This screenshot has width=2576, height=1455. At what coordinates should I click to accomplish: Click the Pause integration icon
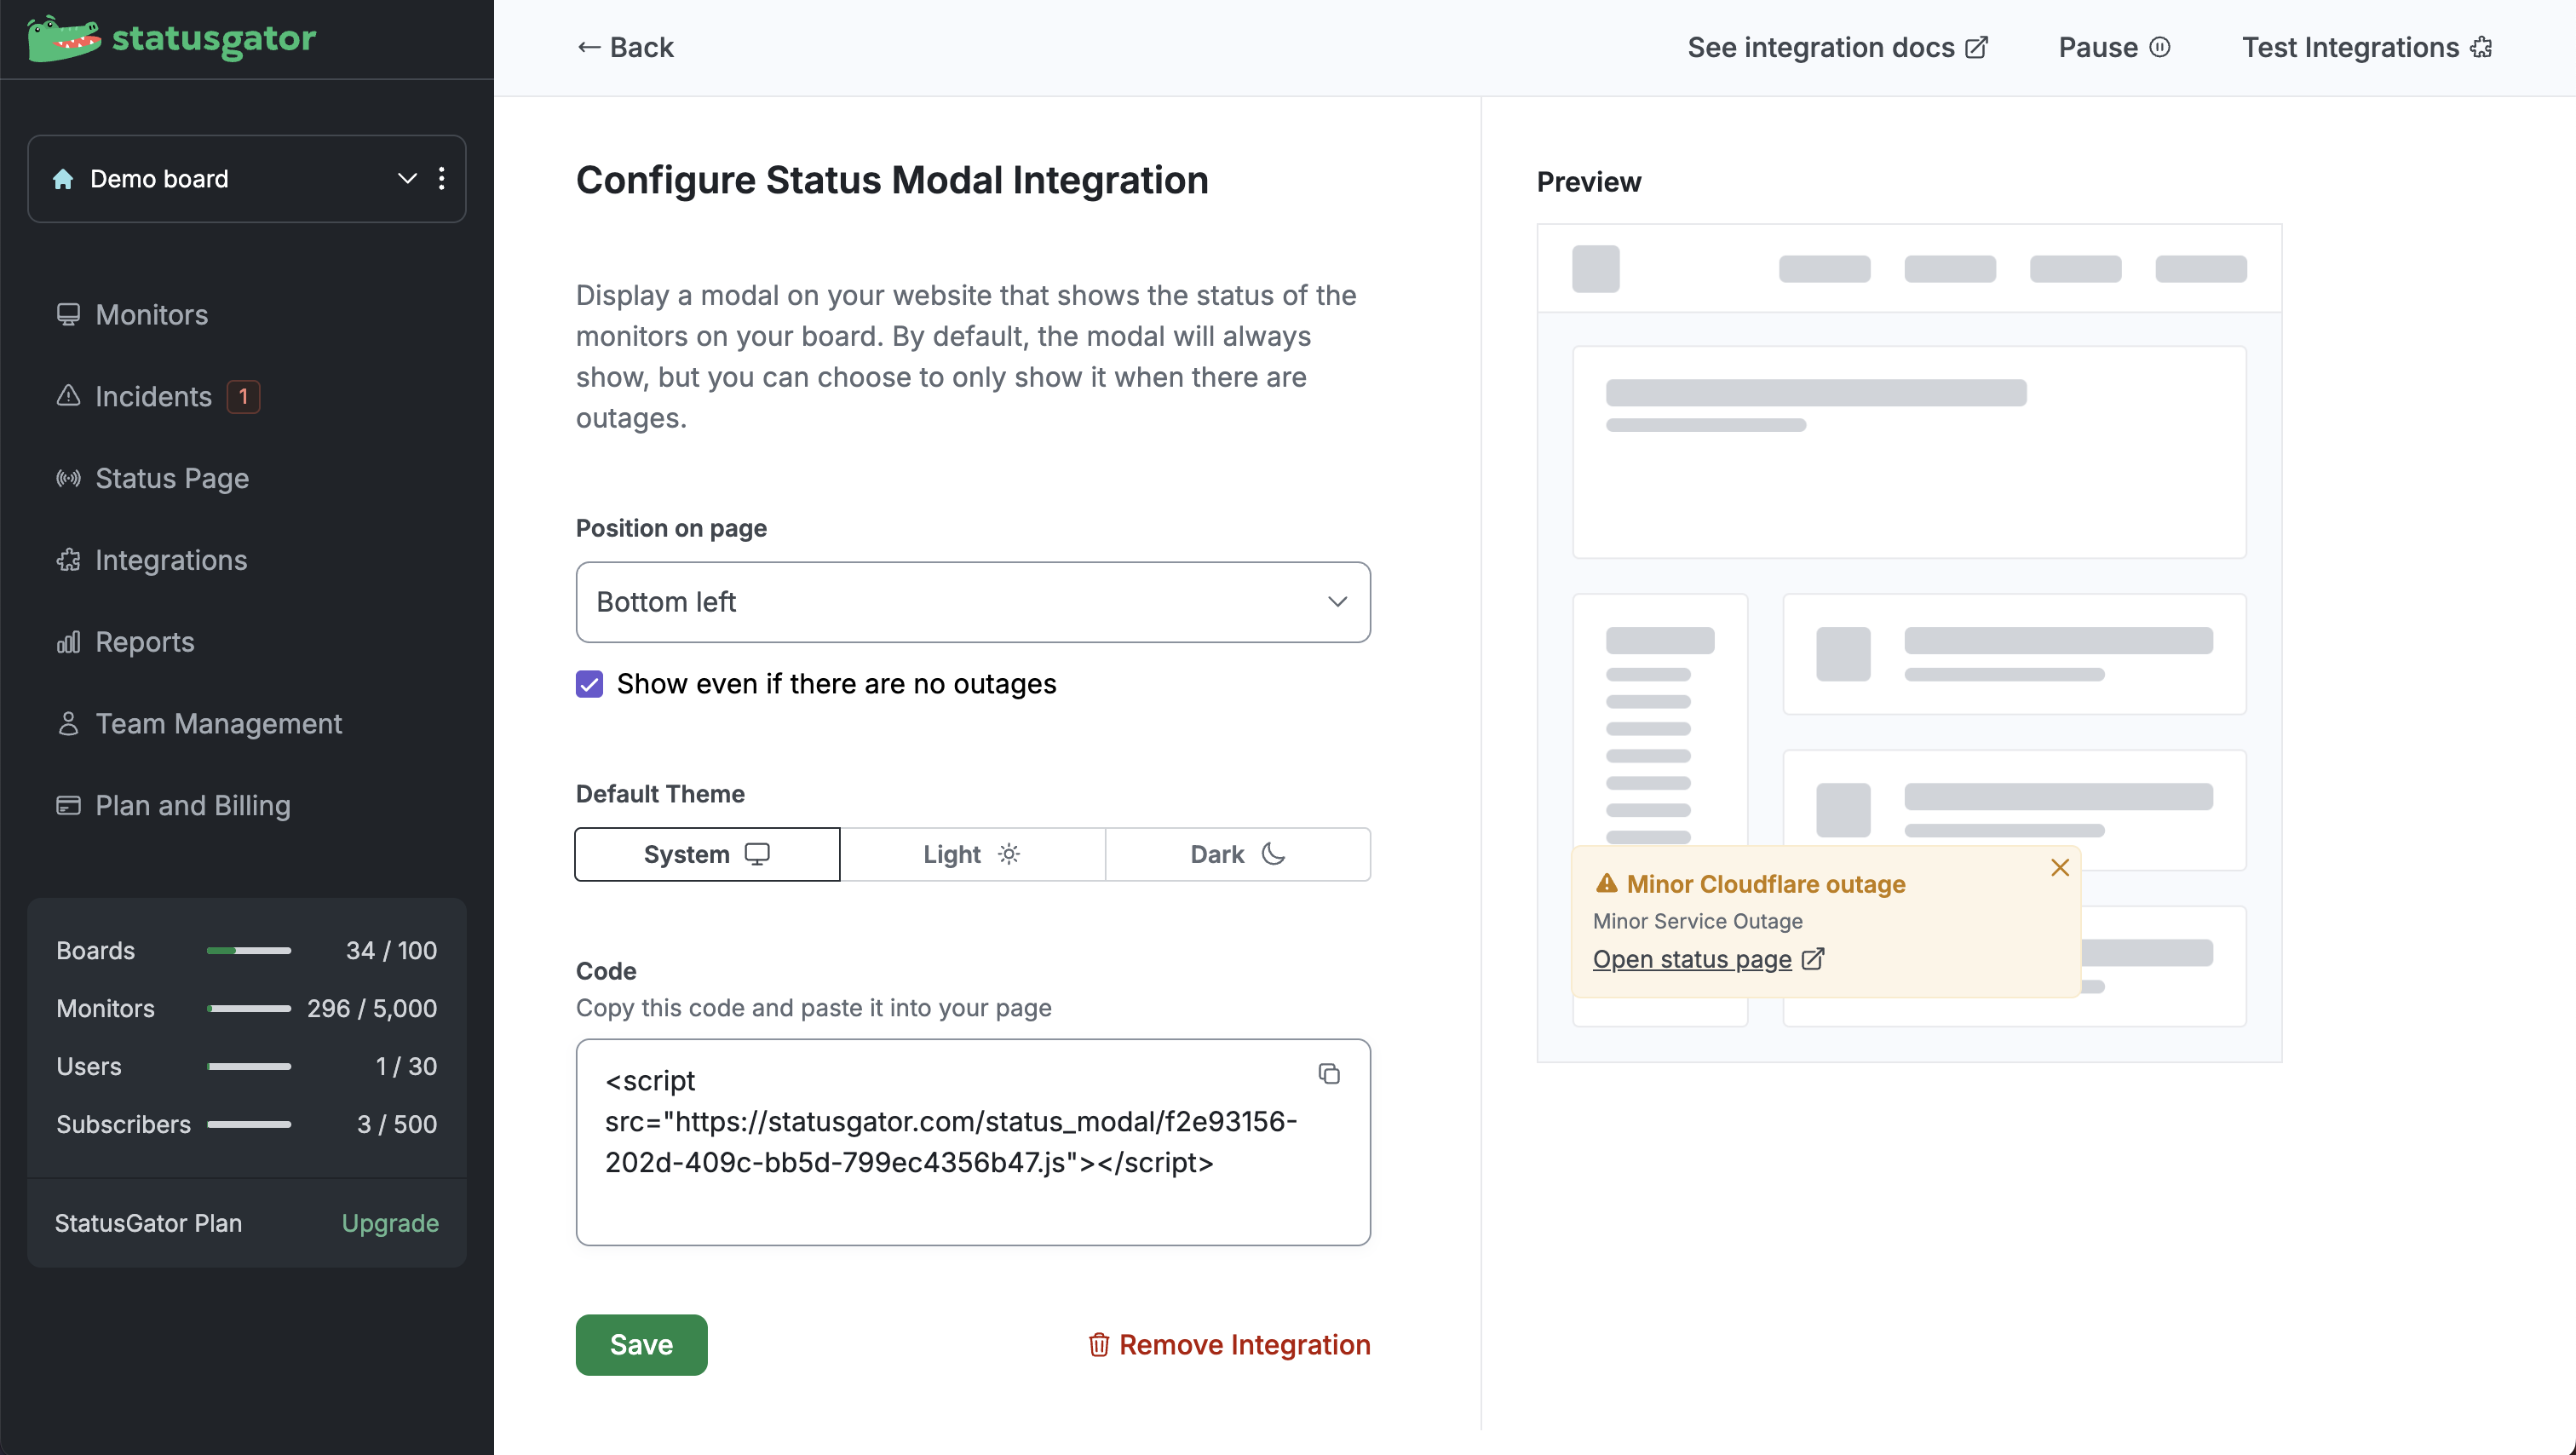(x=2160, y=47)
